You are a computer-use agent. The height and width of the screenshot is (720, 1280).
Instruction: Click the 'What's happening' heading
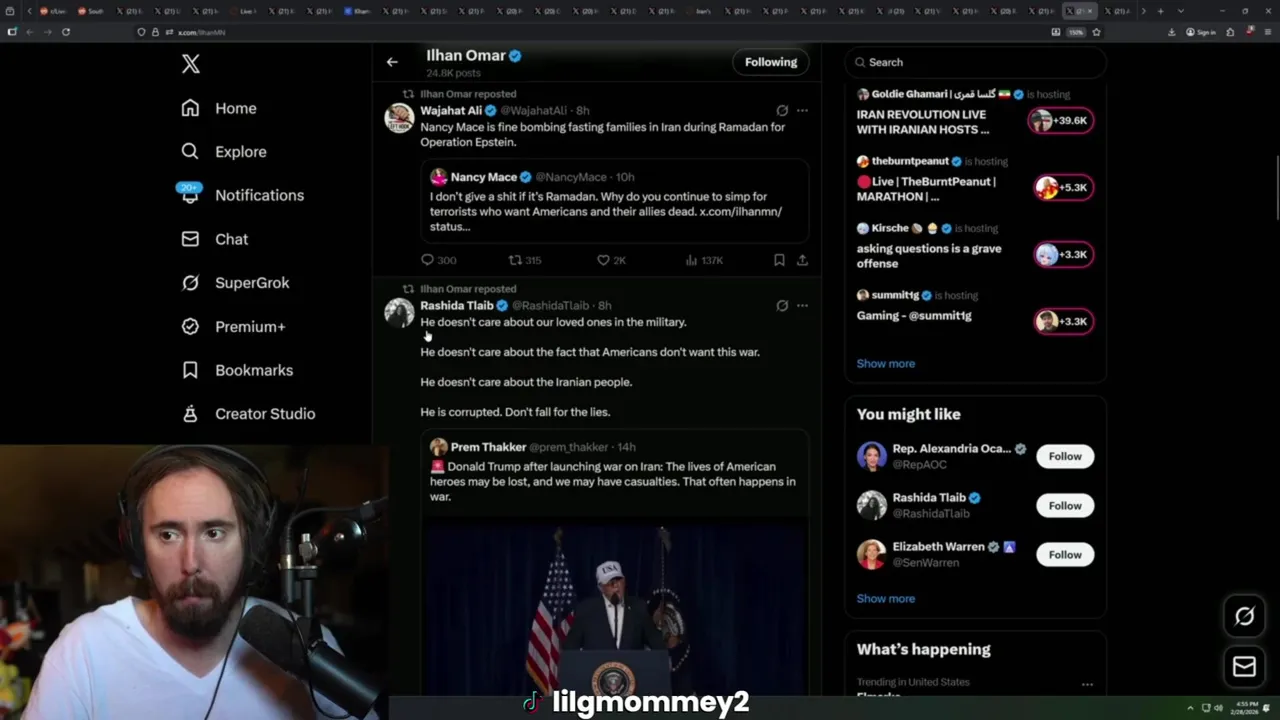coord(923,649)
